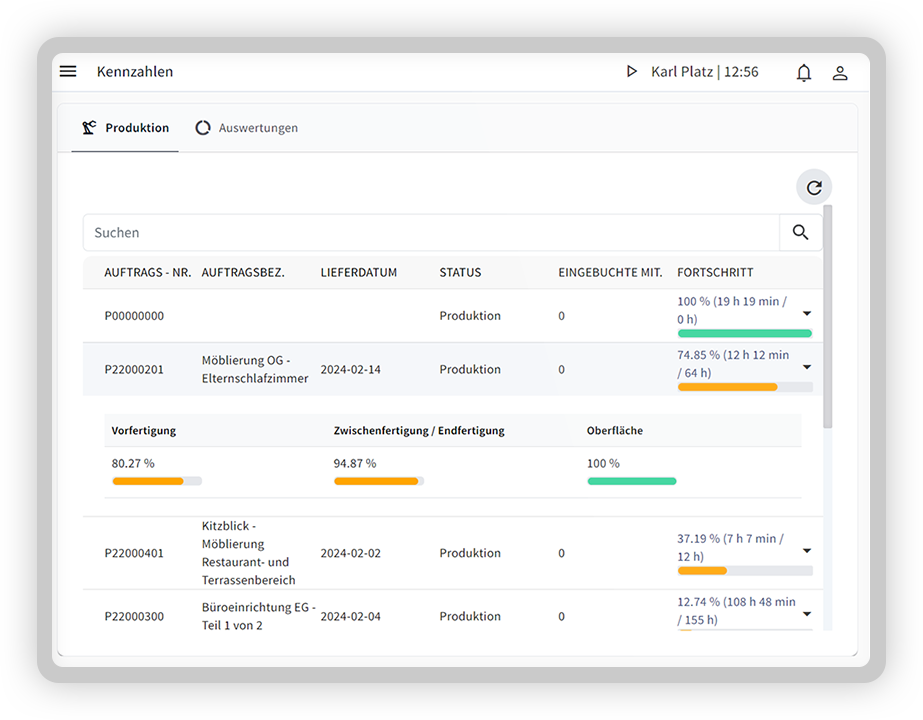Switch to the Auswertungen tab
The width and height of the screenshot is (923, 720).
click(260, 128)
